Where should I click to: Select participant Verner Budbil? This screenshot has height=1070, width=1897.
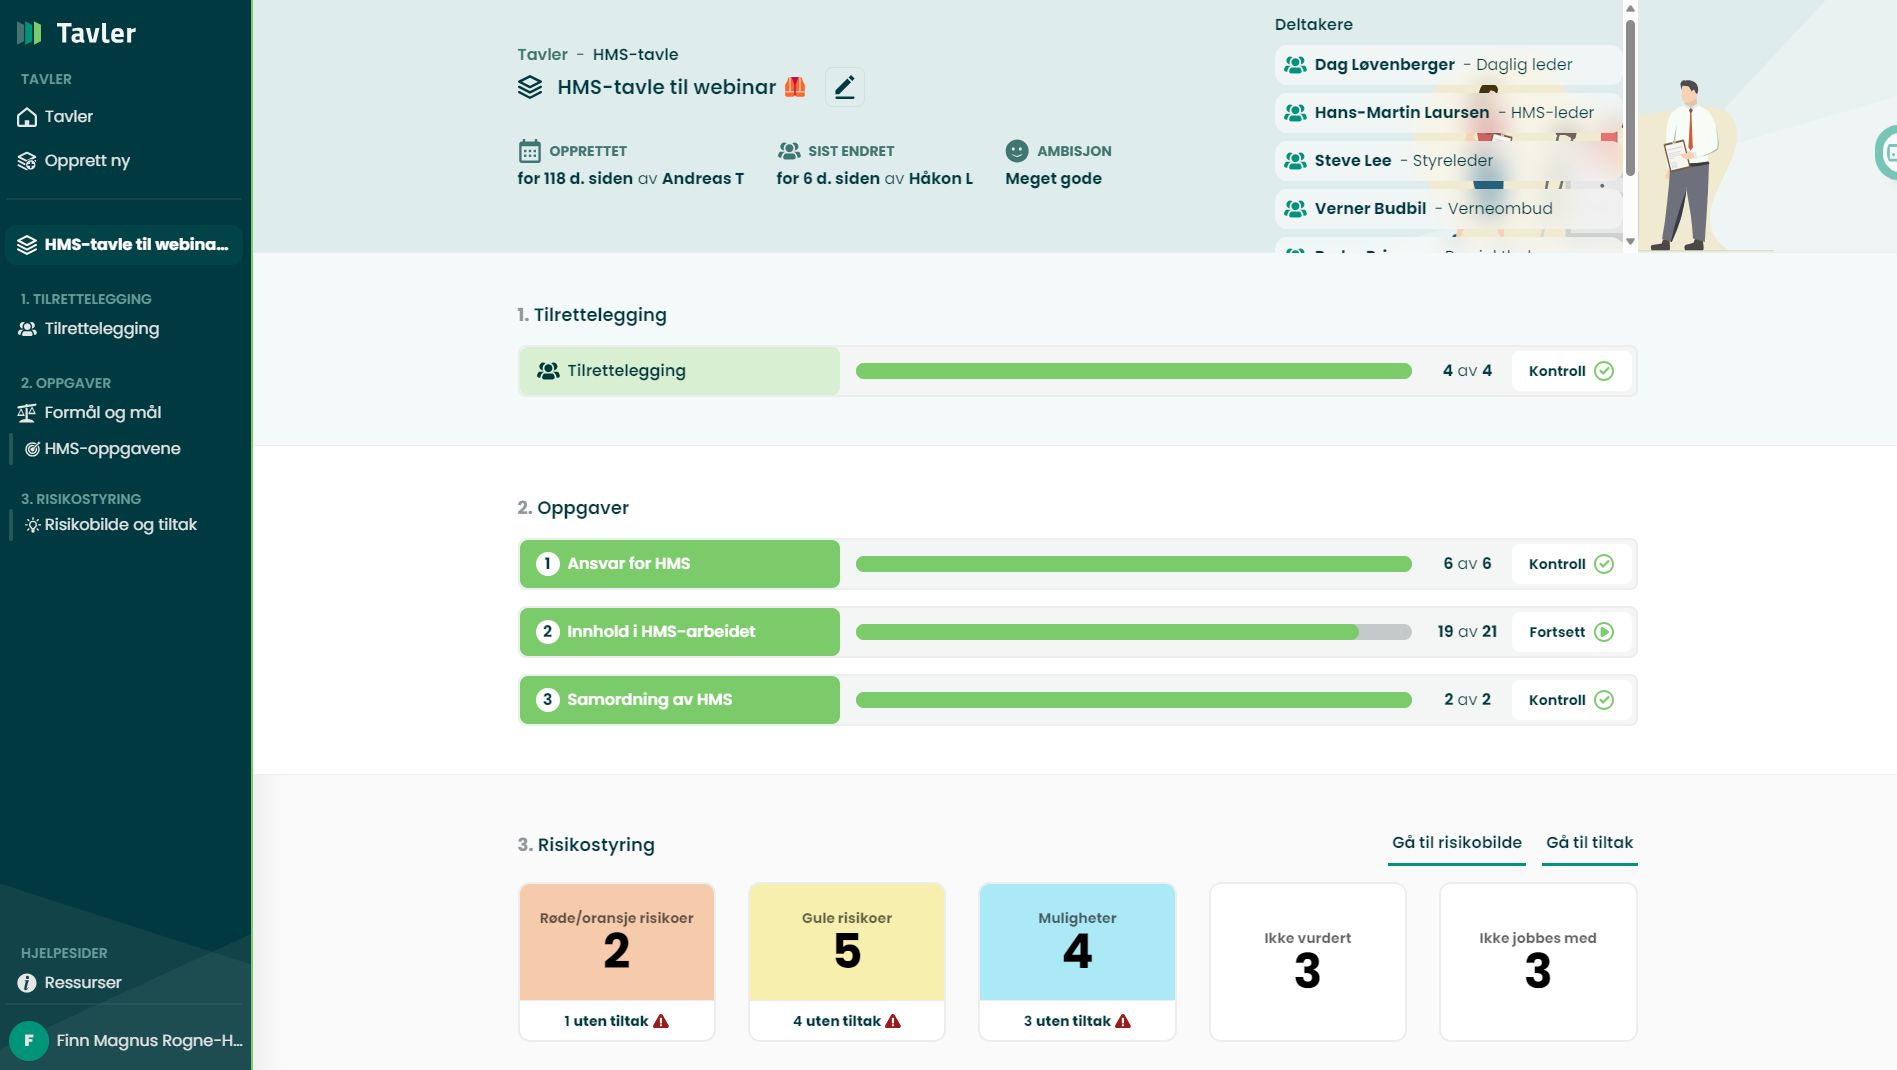pyautogui.click(x=1447, y=209)
